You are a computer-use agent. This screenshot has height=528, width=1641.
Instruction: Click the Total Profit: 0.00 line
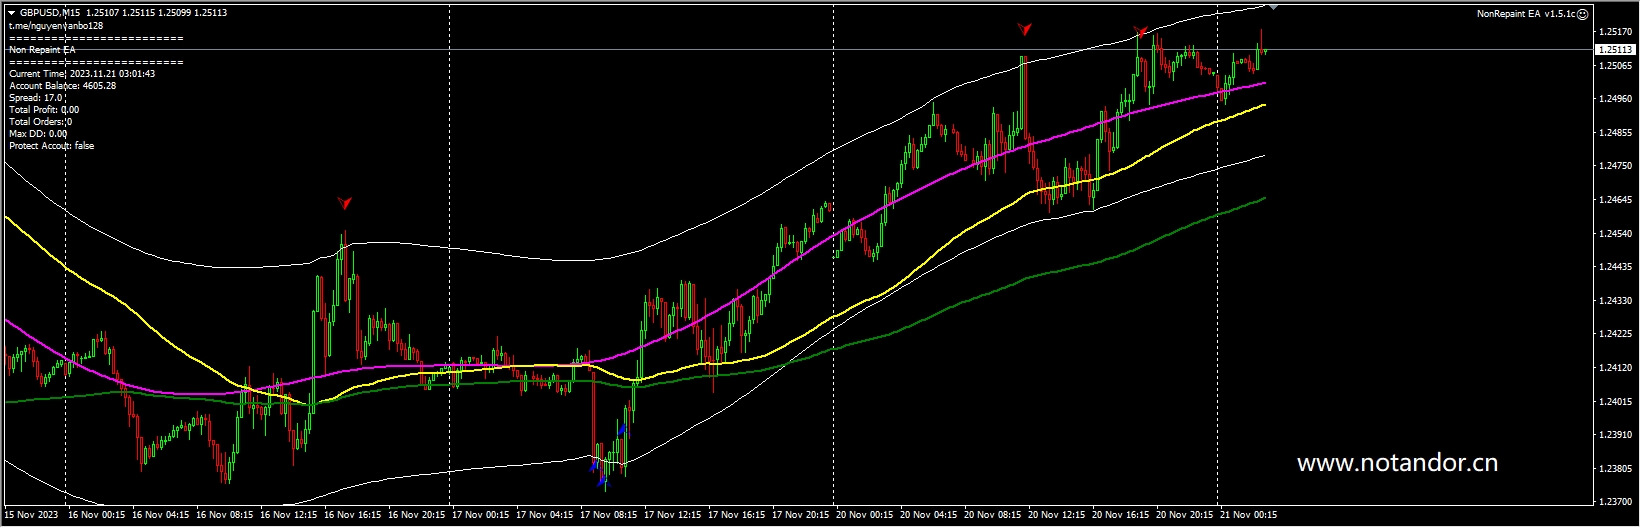tap(44, 110)
